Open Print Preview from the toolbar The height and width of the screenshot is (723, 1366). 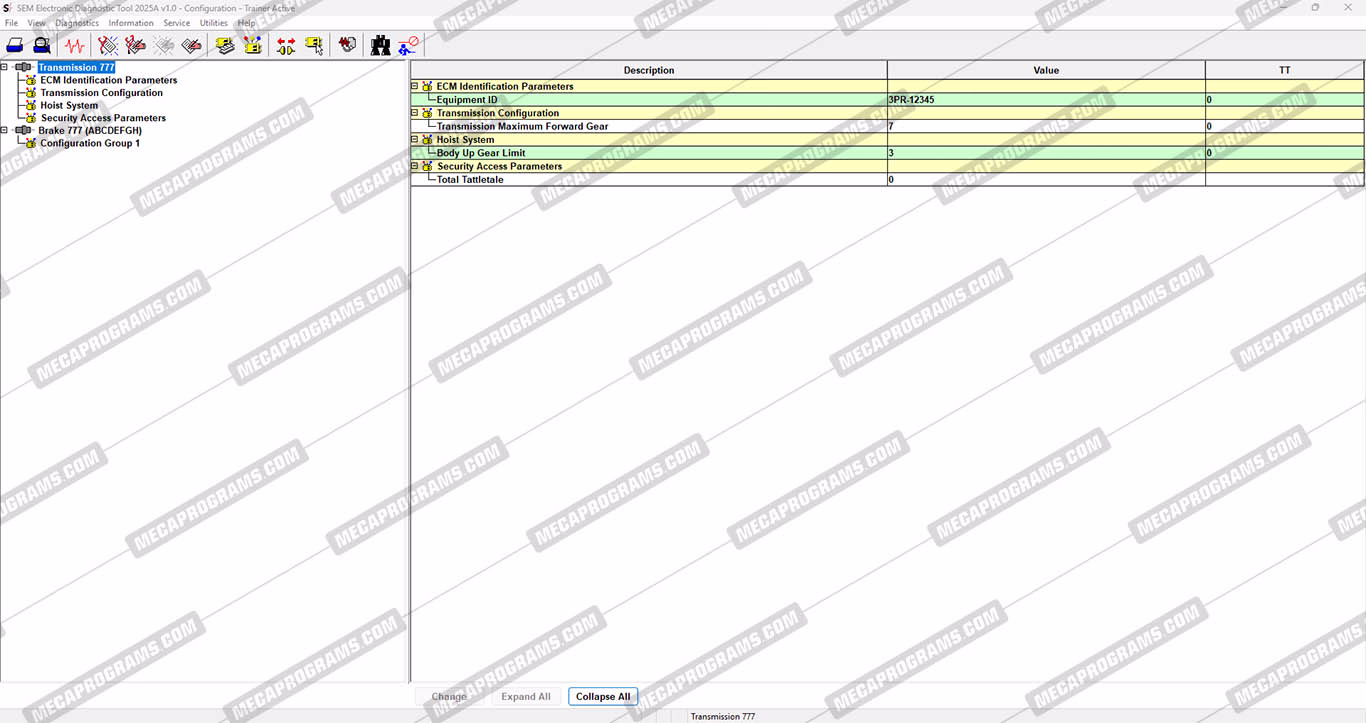[x=41, y=45]
